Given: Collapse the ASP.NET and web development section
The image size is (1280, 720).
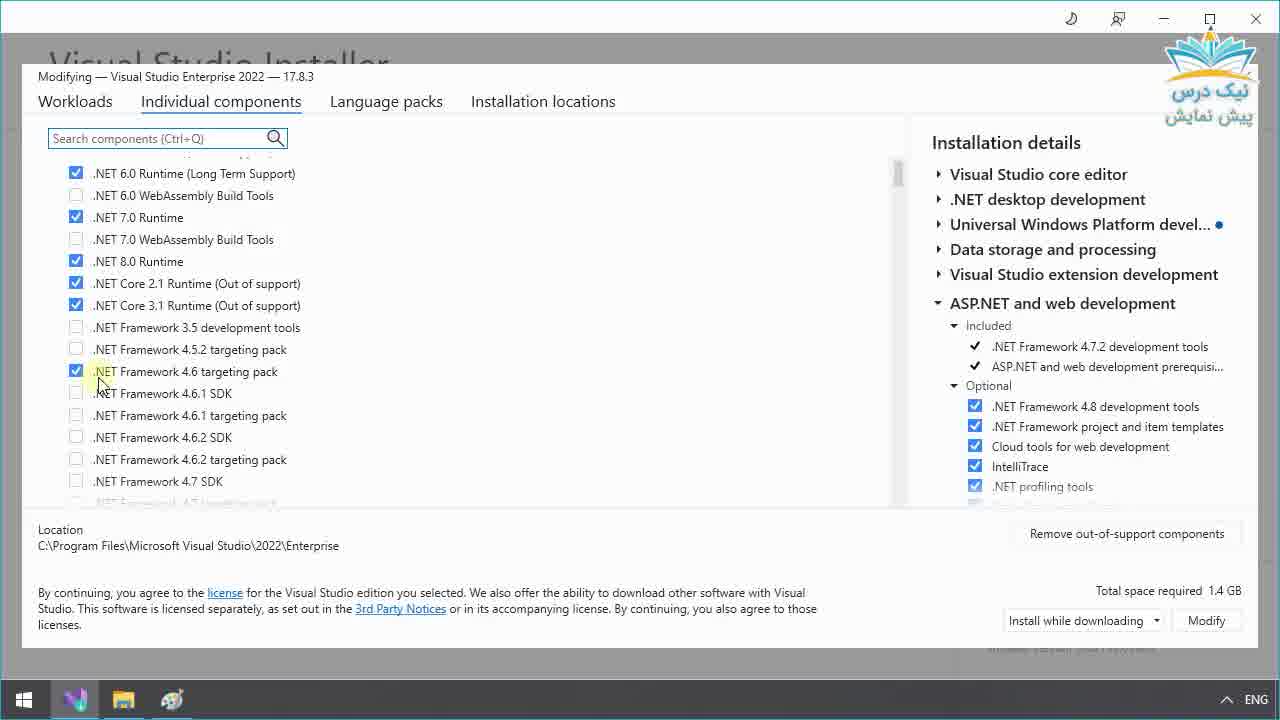Looking at the screenshot, I should (938, 303).
